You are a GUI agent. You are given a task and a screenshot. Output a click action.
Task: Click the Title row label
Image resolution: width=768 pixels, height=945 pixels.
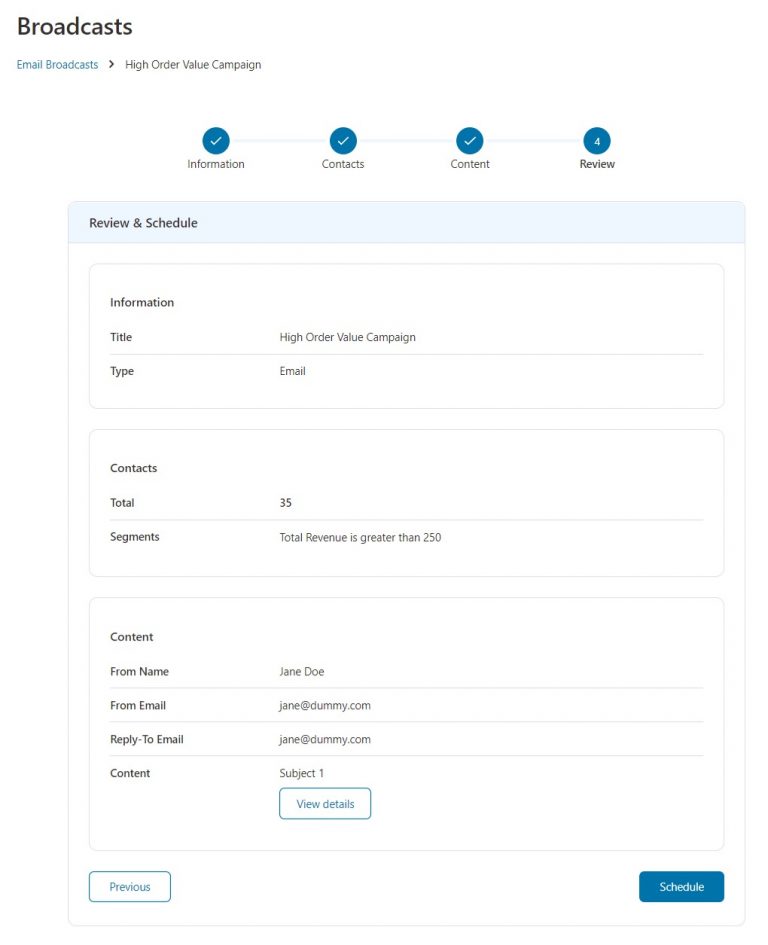pyautogui.click(x=121, y=337)
